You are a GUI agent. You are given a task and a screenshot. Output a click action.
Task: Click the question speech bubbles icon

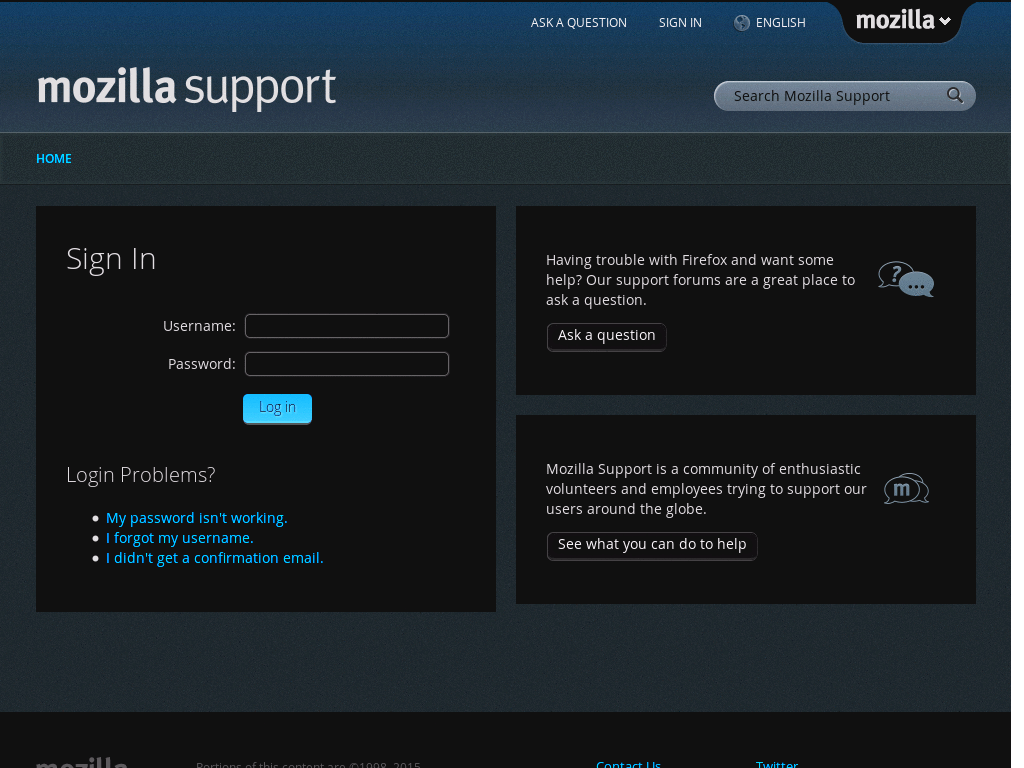(x=906, y=280)
